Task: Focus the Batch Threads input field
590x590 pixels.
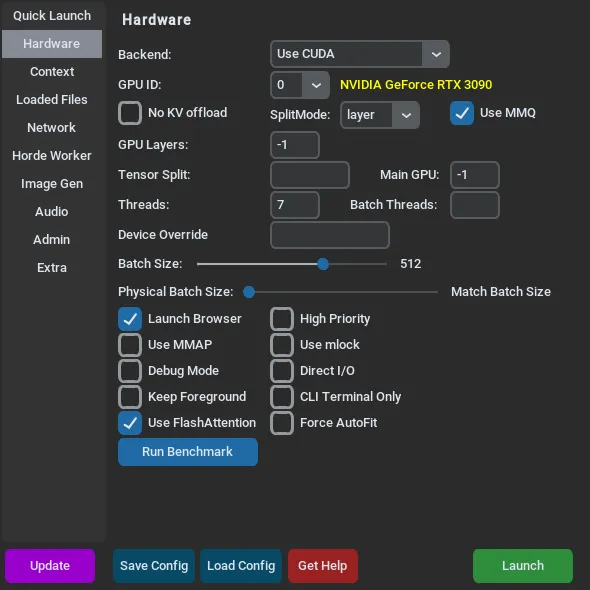Action: pyautogui.click(x=475, y=205)
